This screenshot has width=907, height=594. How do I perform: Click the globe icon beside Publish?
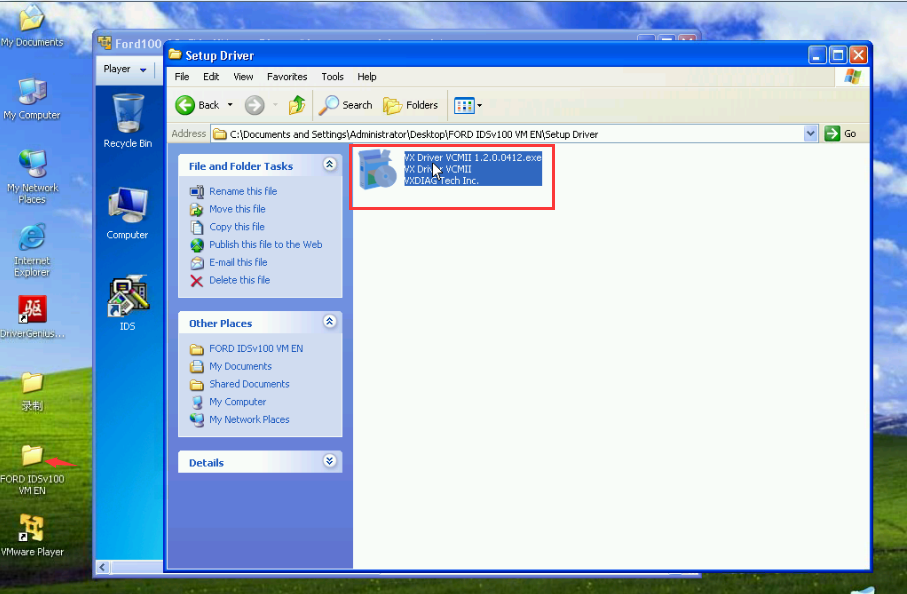(197, 245)
